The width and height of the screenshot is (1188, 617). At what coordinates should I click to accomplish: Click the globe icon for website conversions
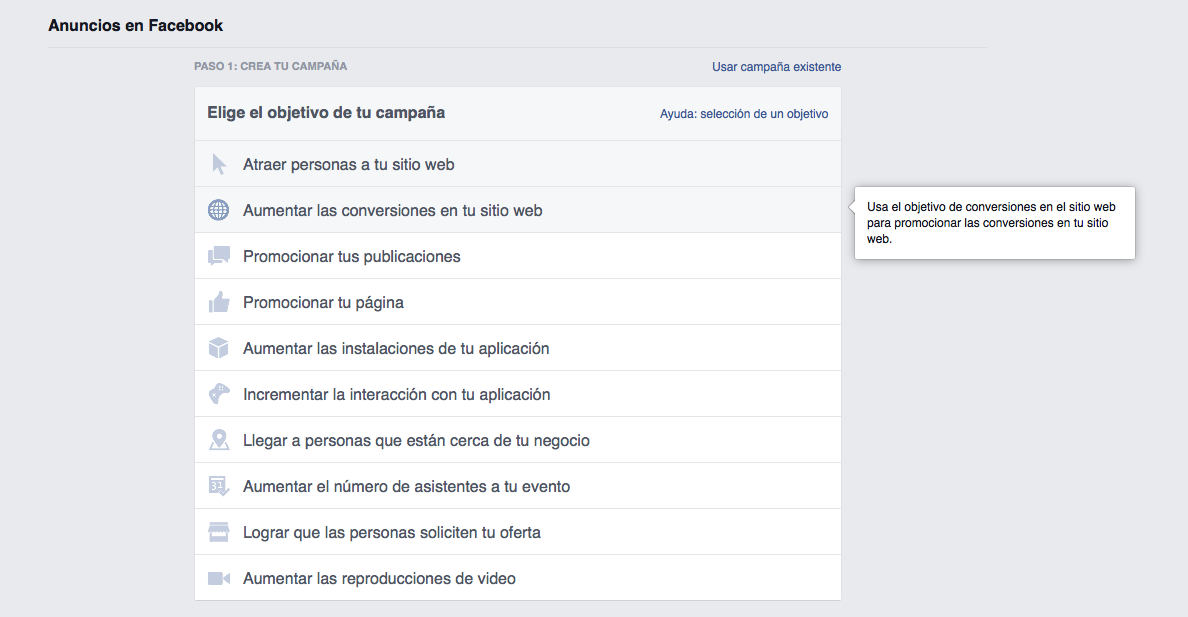point(218,210)
